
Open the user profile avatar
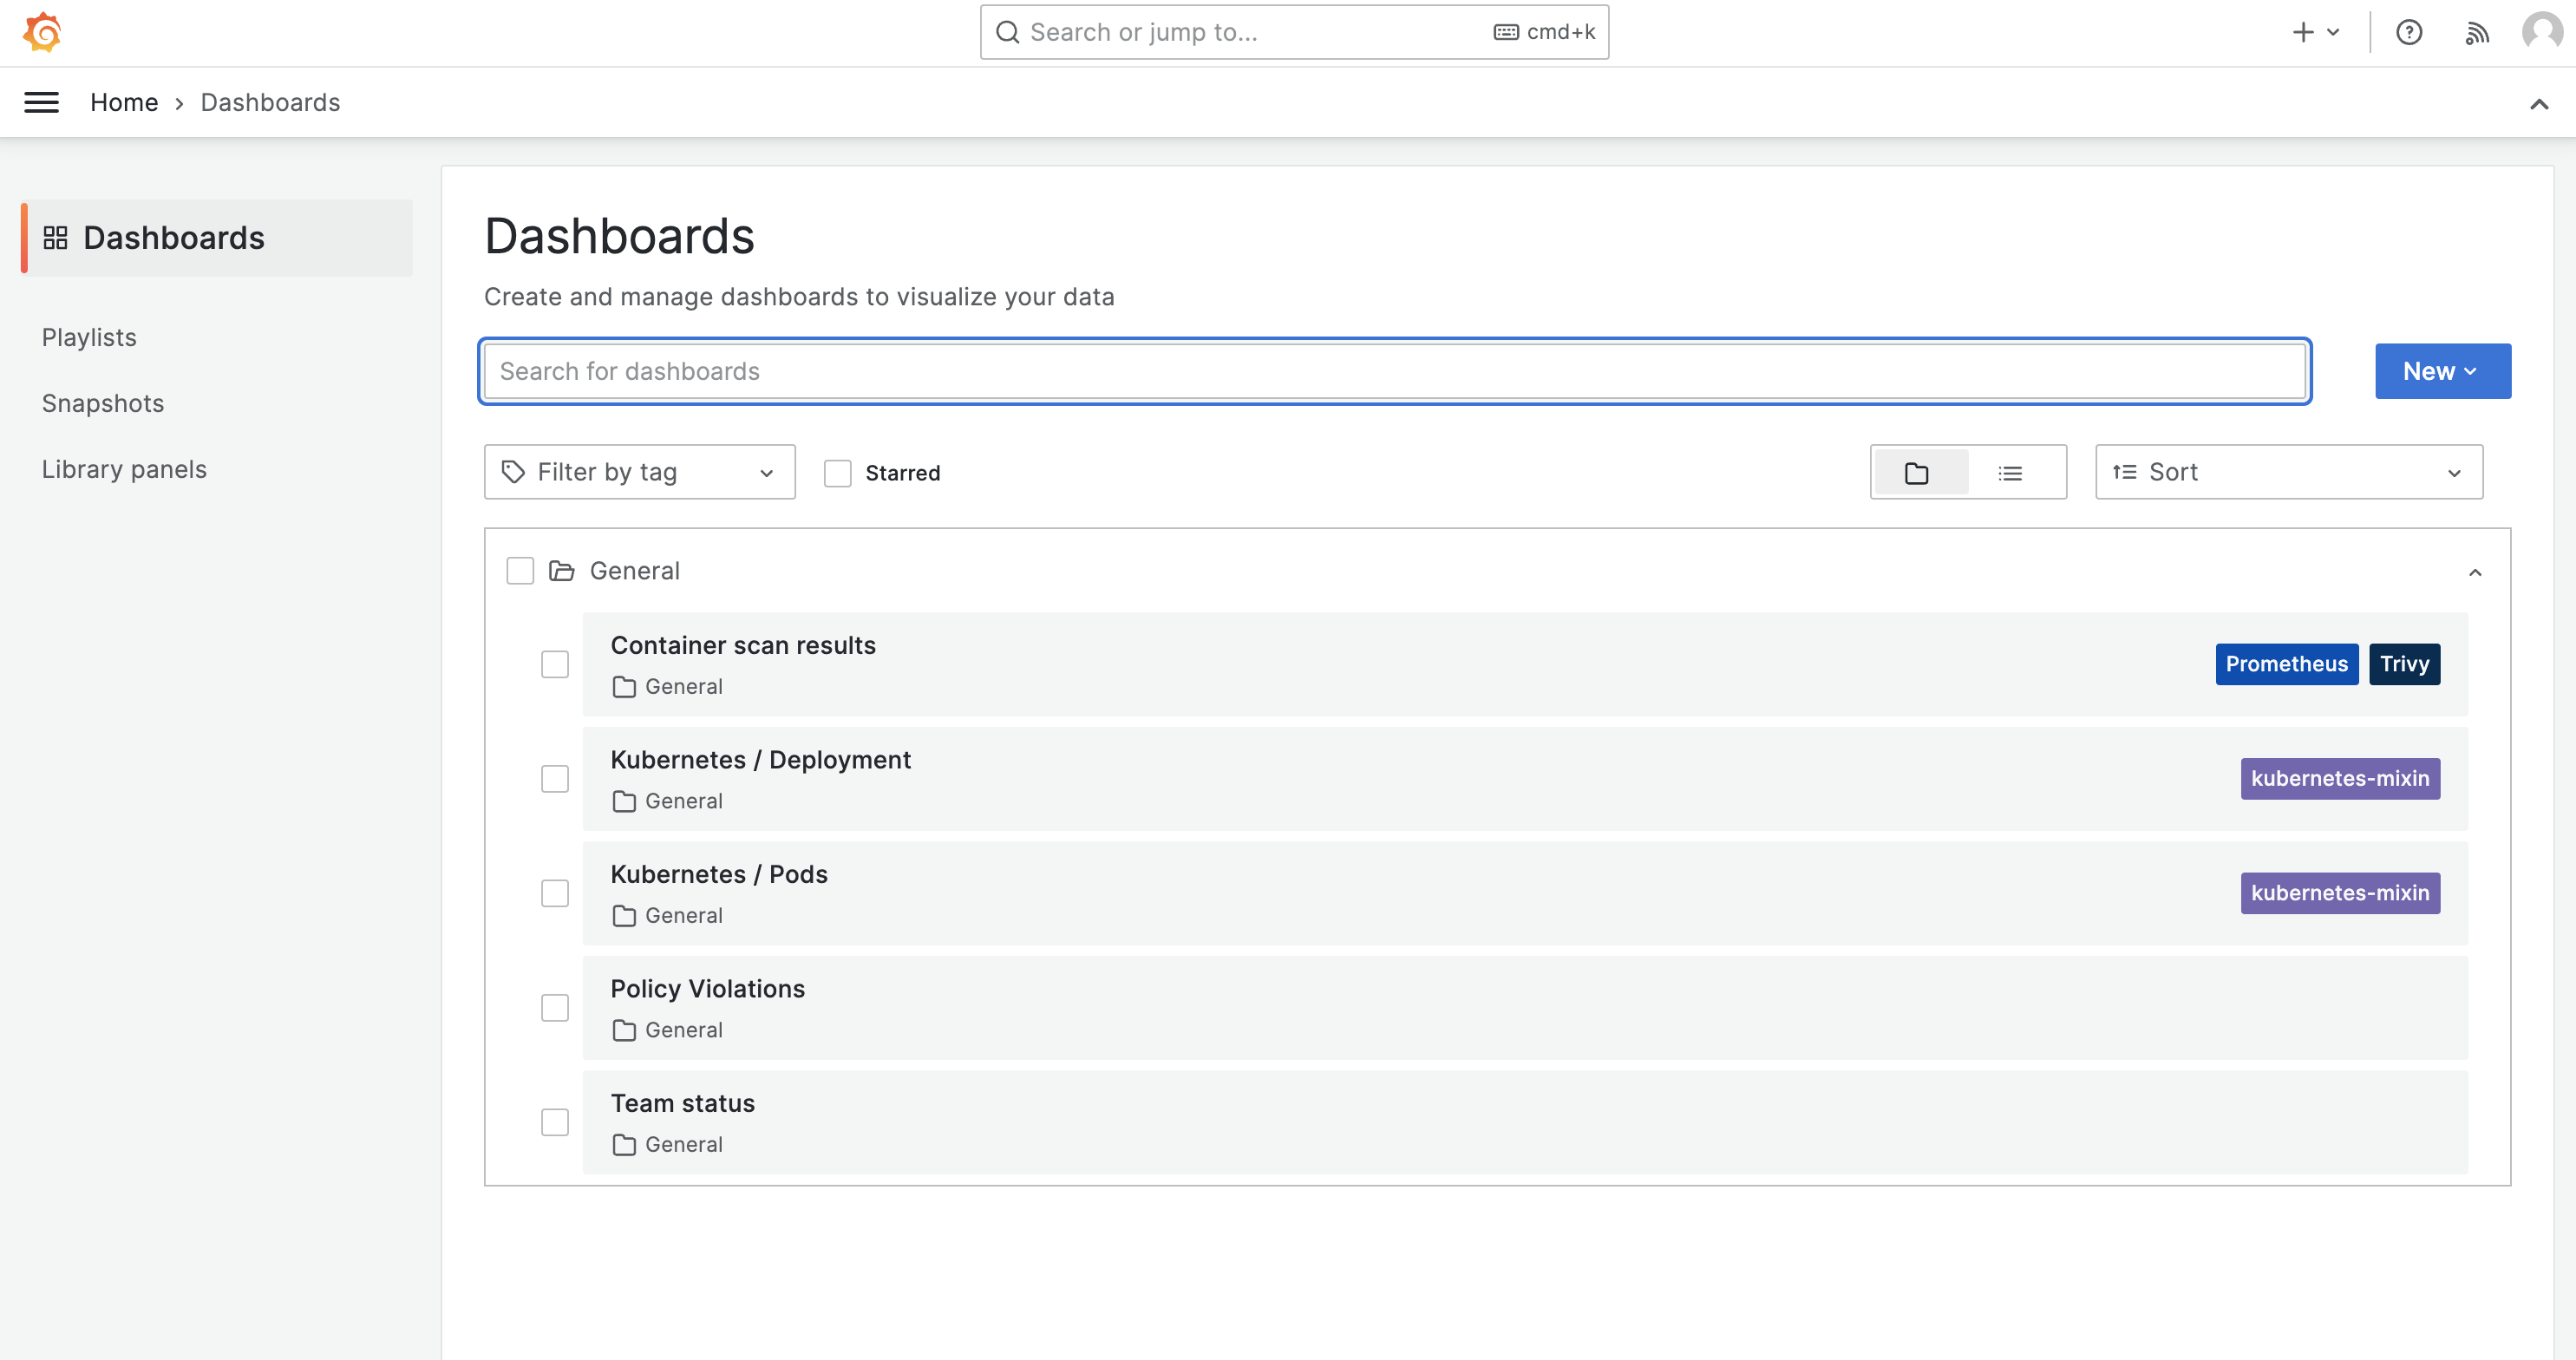[x=2541, y=32]
